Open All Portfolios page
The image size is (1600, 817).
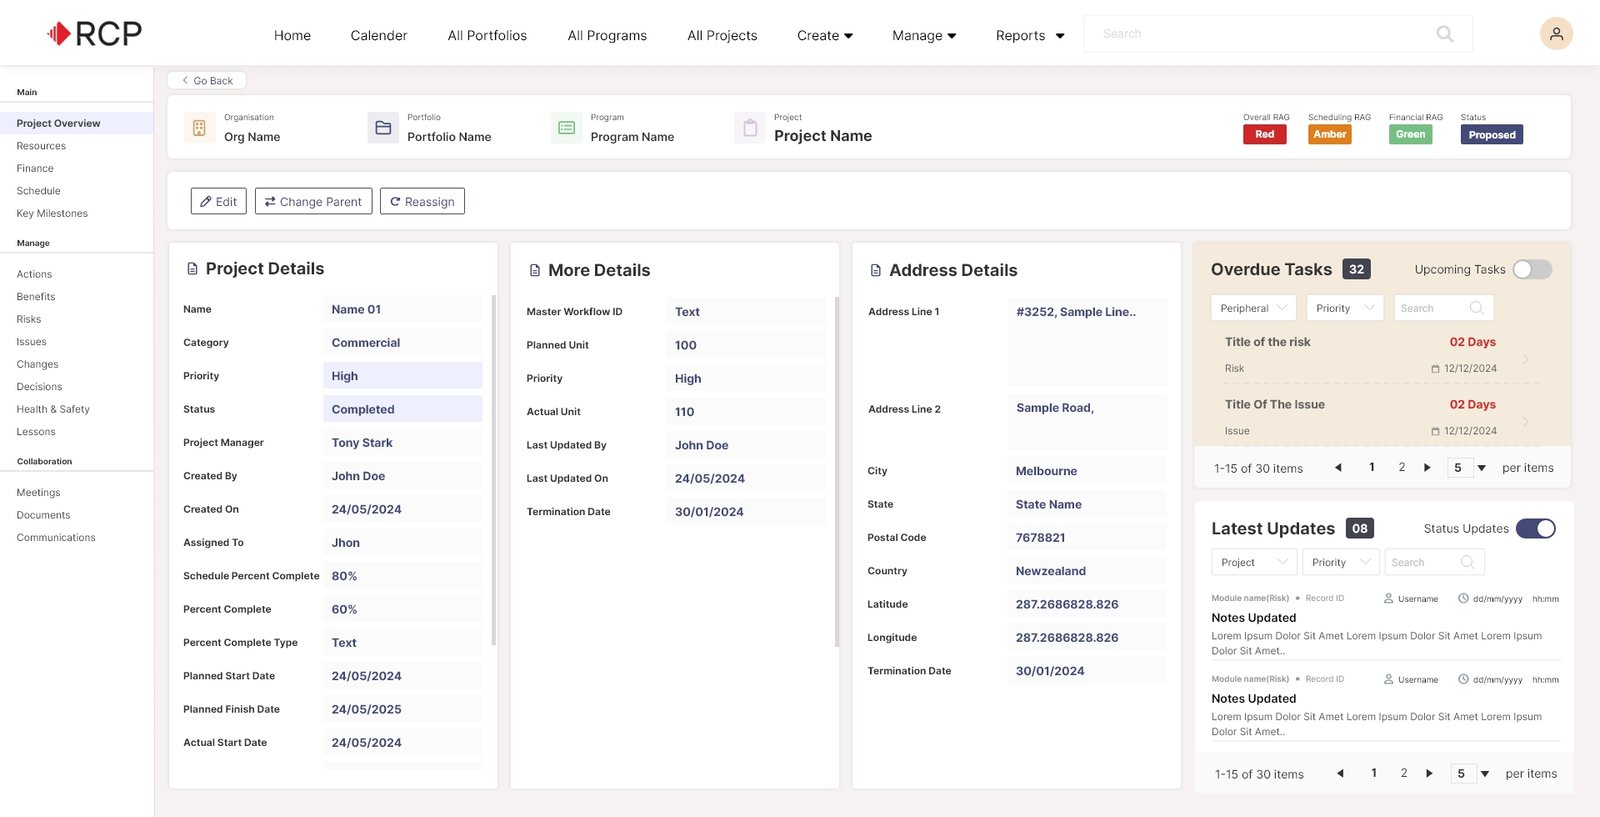[487, 35]
